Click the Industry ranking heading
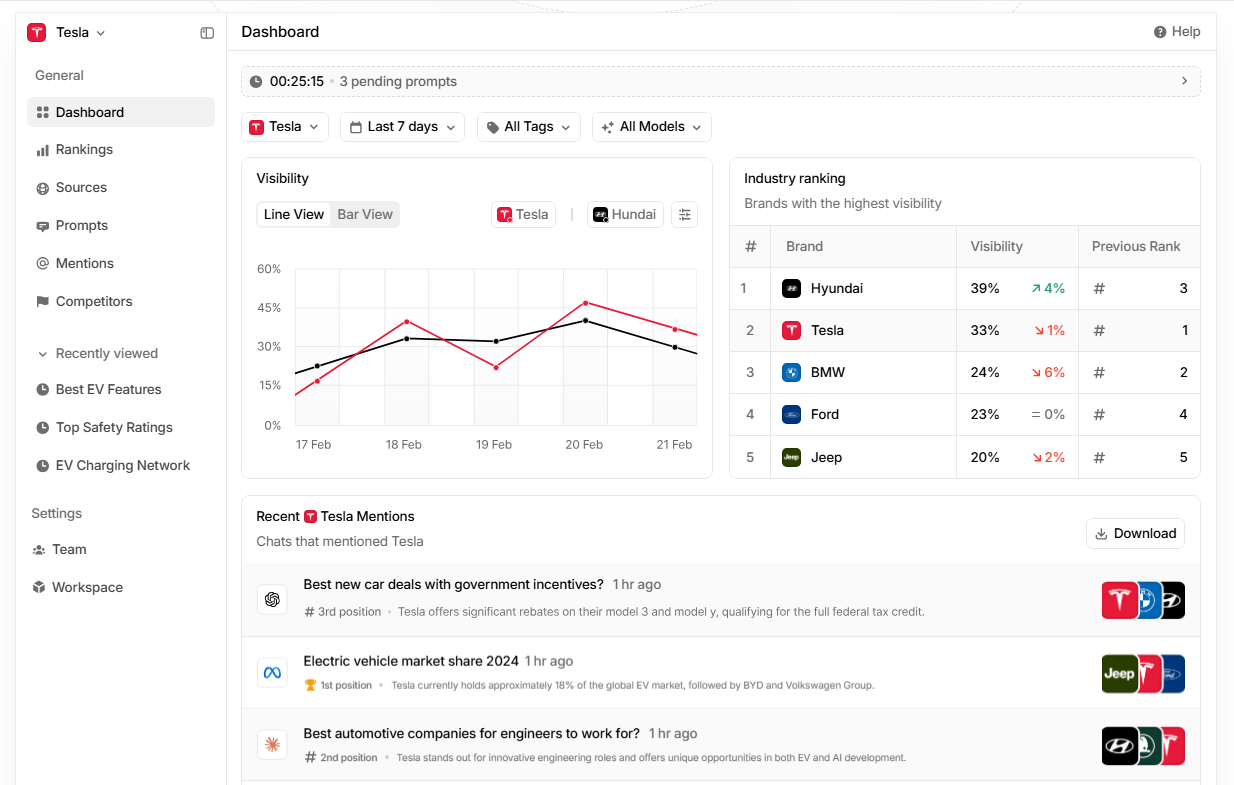Viewport: 1234px width, 785px height. 795,179
